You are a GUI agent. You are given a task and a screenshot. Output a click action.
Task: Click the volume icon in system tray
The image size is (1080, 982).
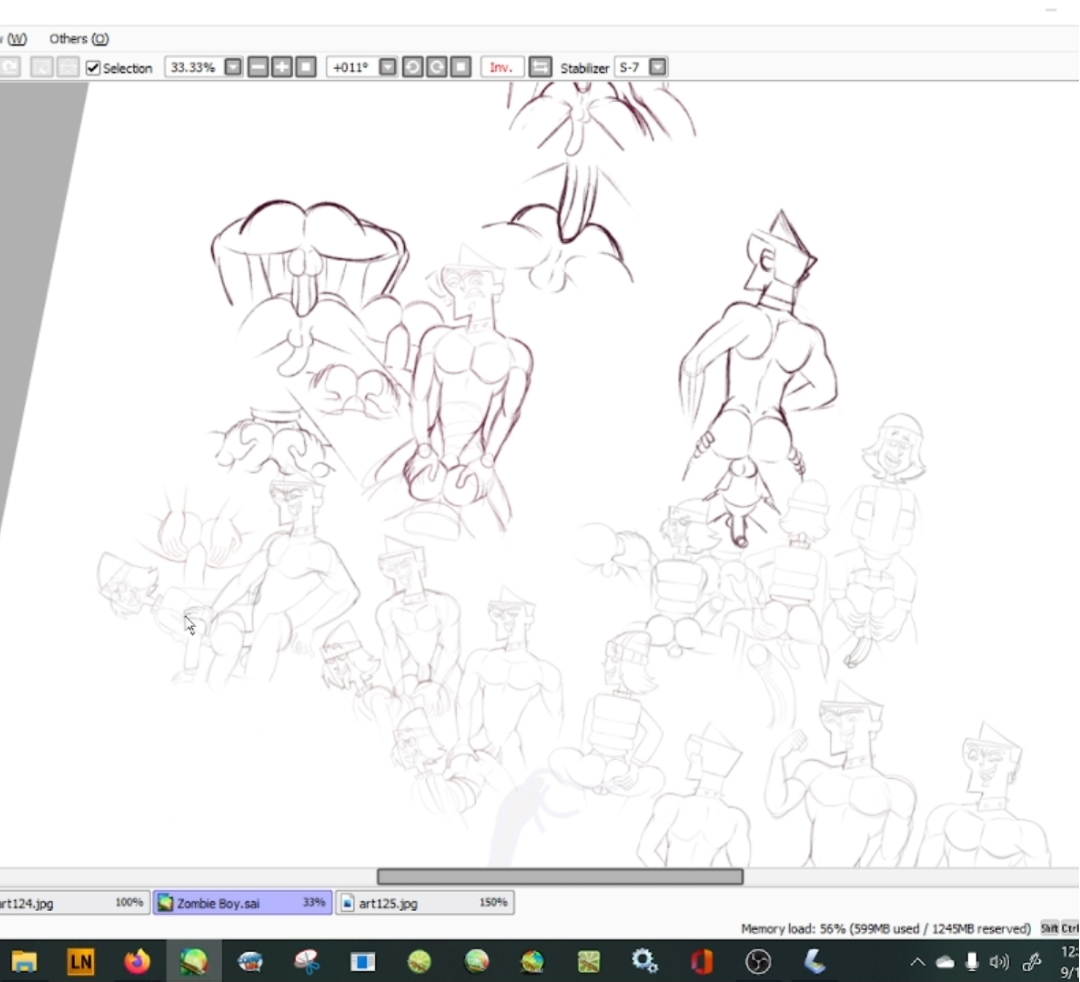998,962
